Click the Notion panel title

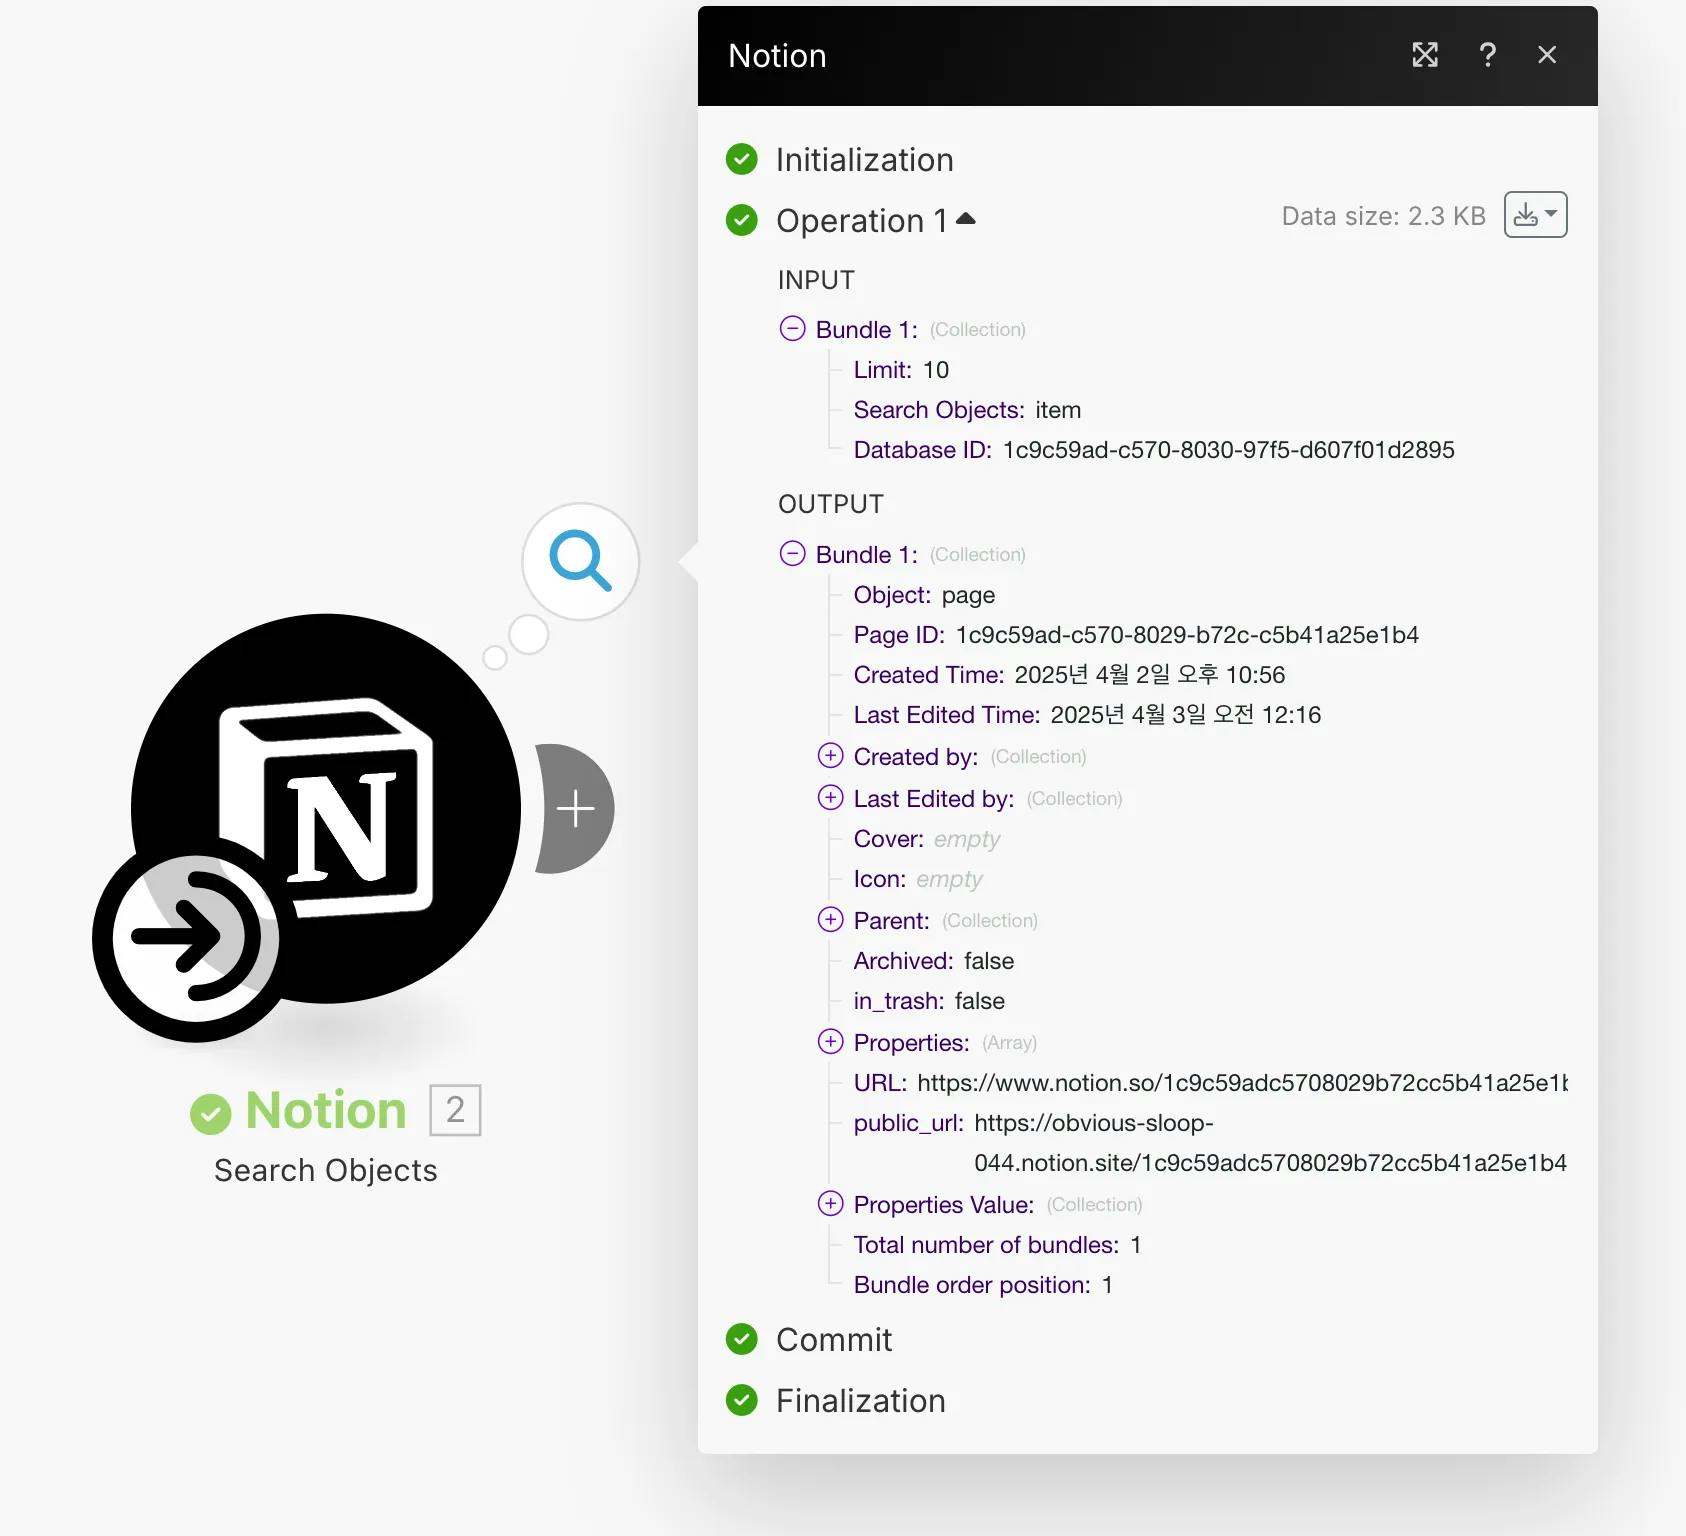777,56
